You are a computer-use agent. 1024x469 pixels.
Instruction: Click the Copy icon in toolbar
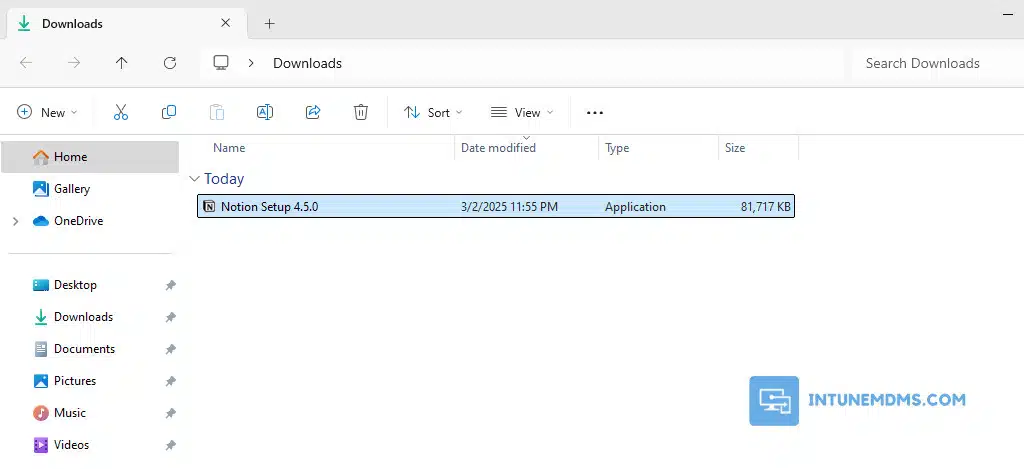click(x=169, y=113)
